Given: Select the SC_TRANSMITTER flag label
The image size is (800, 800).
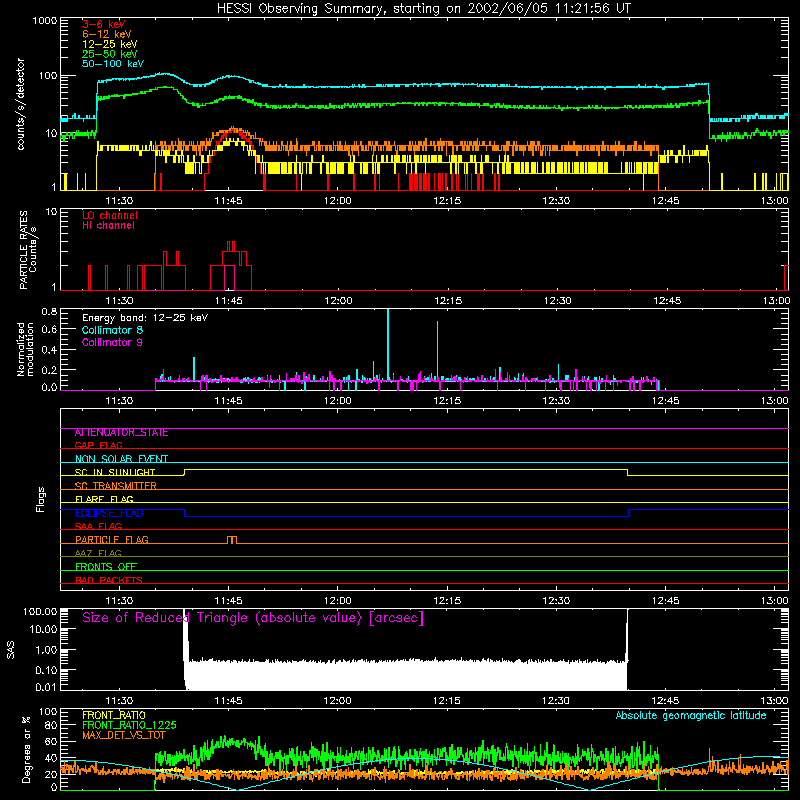Looking at the screenshot, I should tap(115, 486).
